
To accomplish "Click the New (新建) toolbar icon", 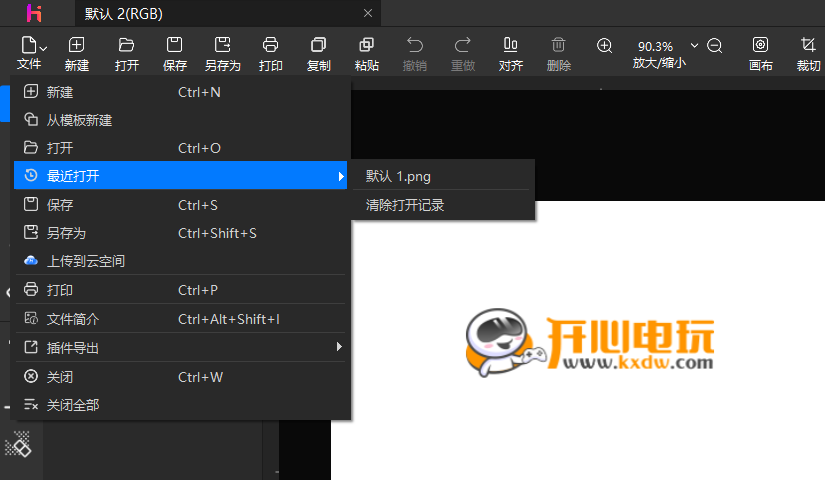I will pos(76,45).
